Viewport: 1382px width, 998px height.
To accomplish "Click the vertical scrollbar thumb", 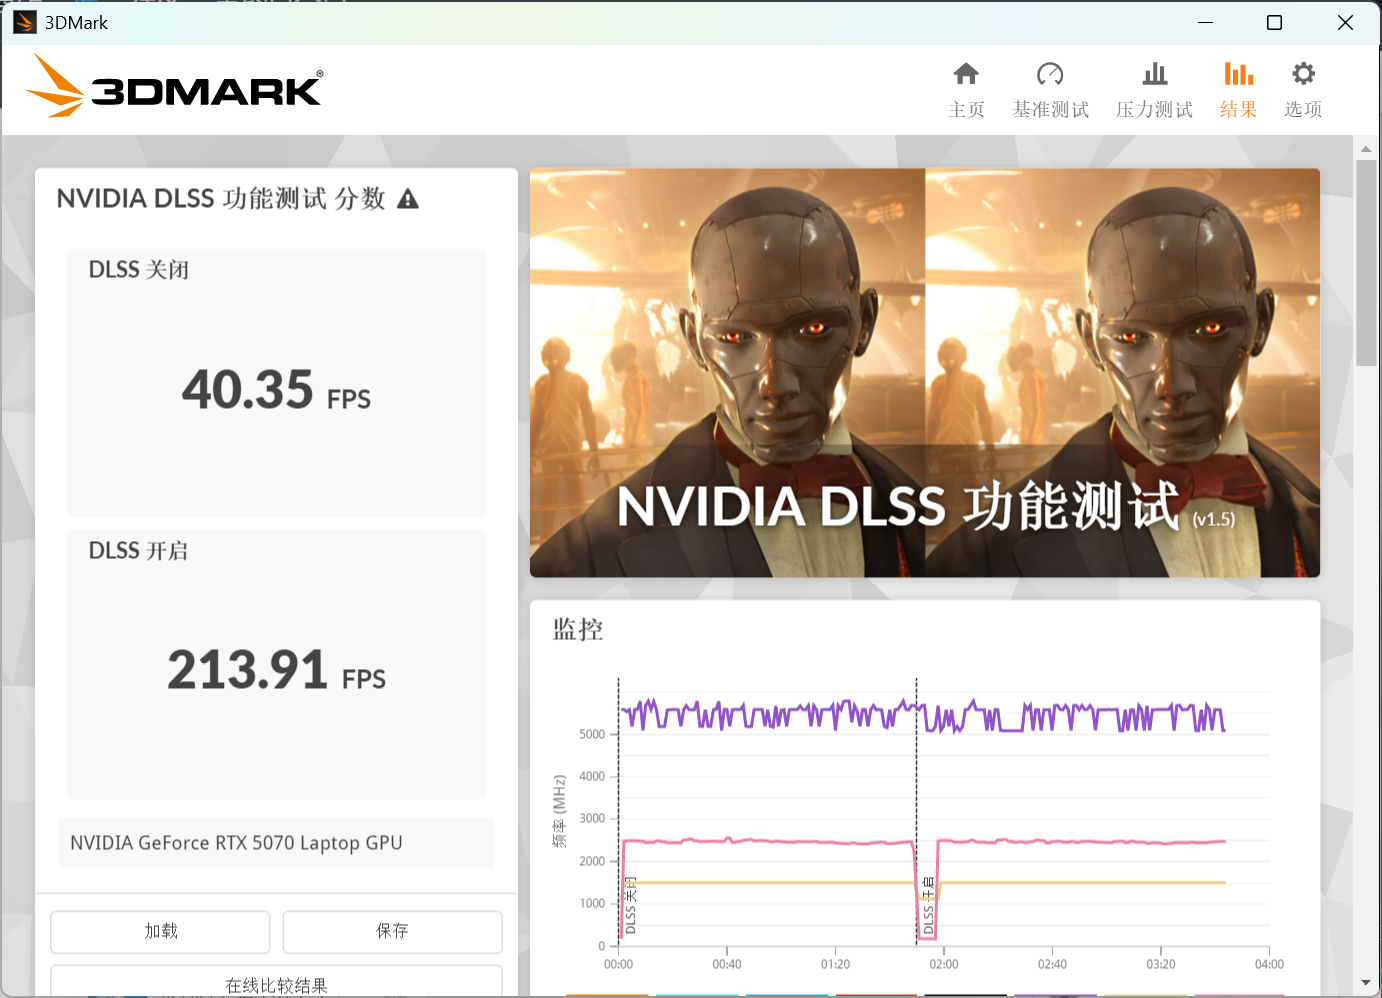I will tap(1366, 262).
